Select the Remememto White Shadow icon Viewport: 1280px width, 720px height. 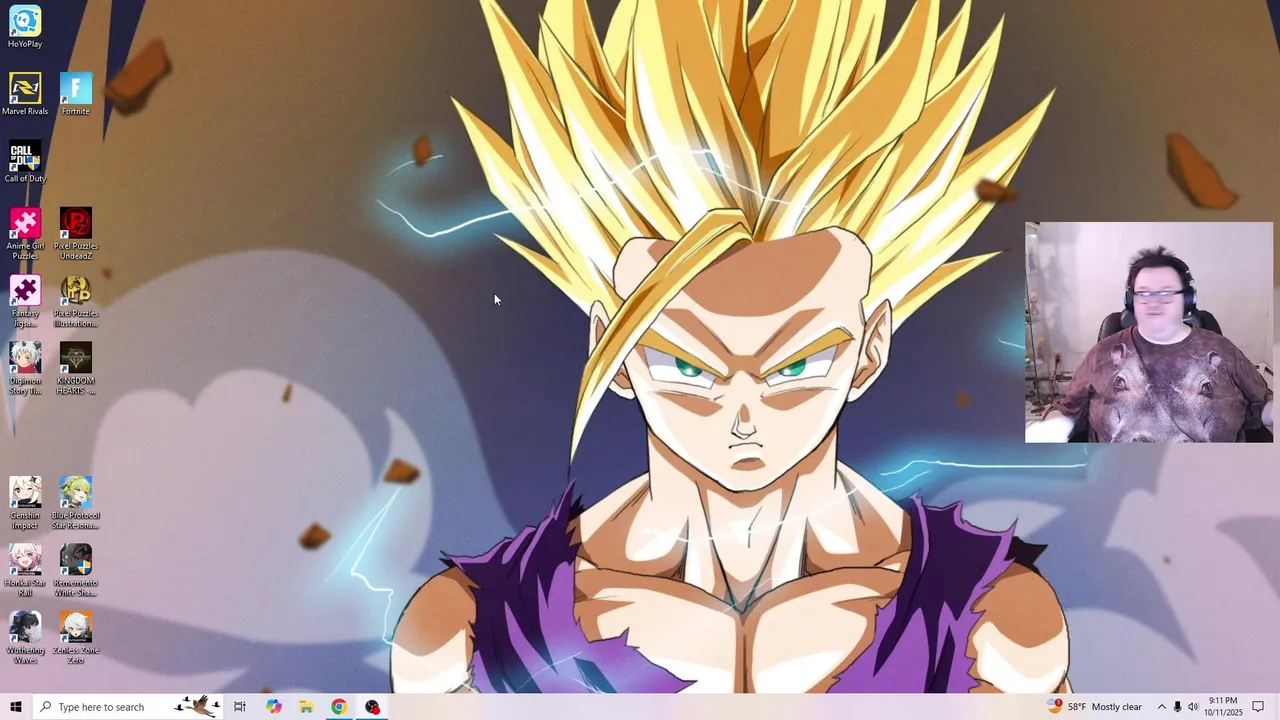pyautogui.click(x=75, y=571)
